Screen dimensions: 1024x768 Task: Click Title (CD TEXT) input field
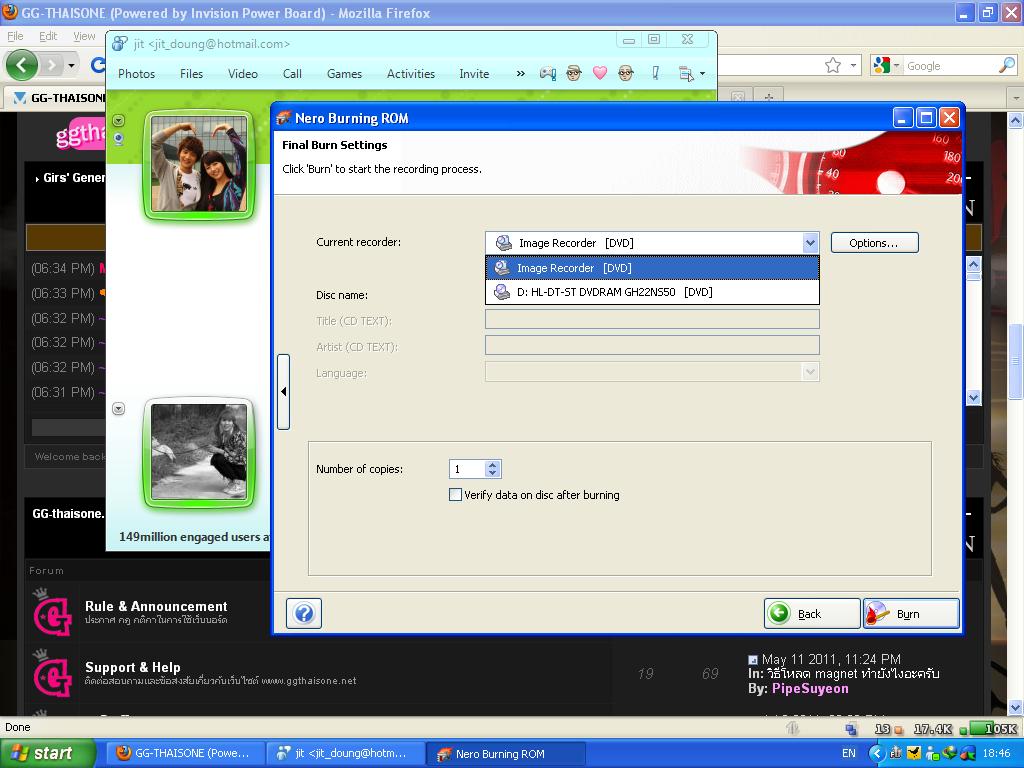652,319
